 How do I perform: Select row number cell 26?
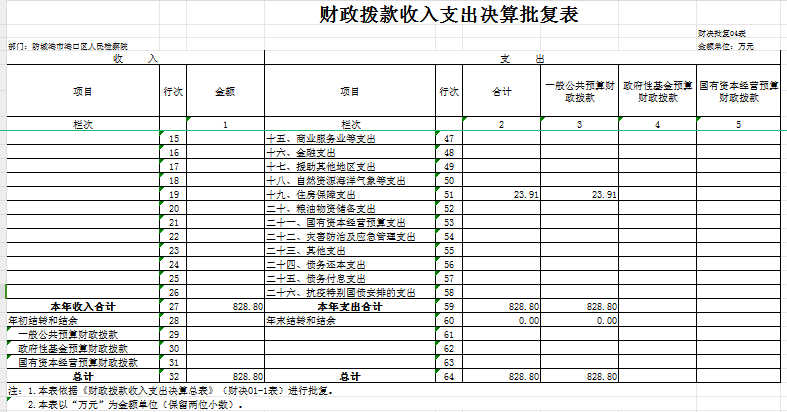click(x=173, y=293)
